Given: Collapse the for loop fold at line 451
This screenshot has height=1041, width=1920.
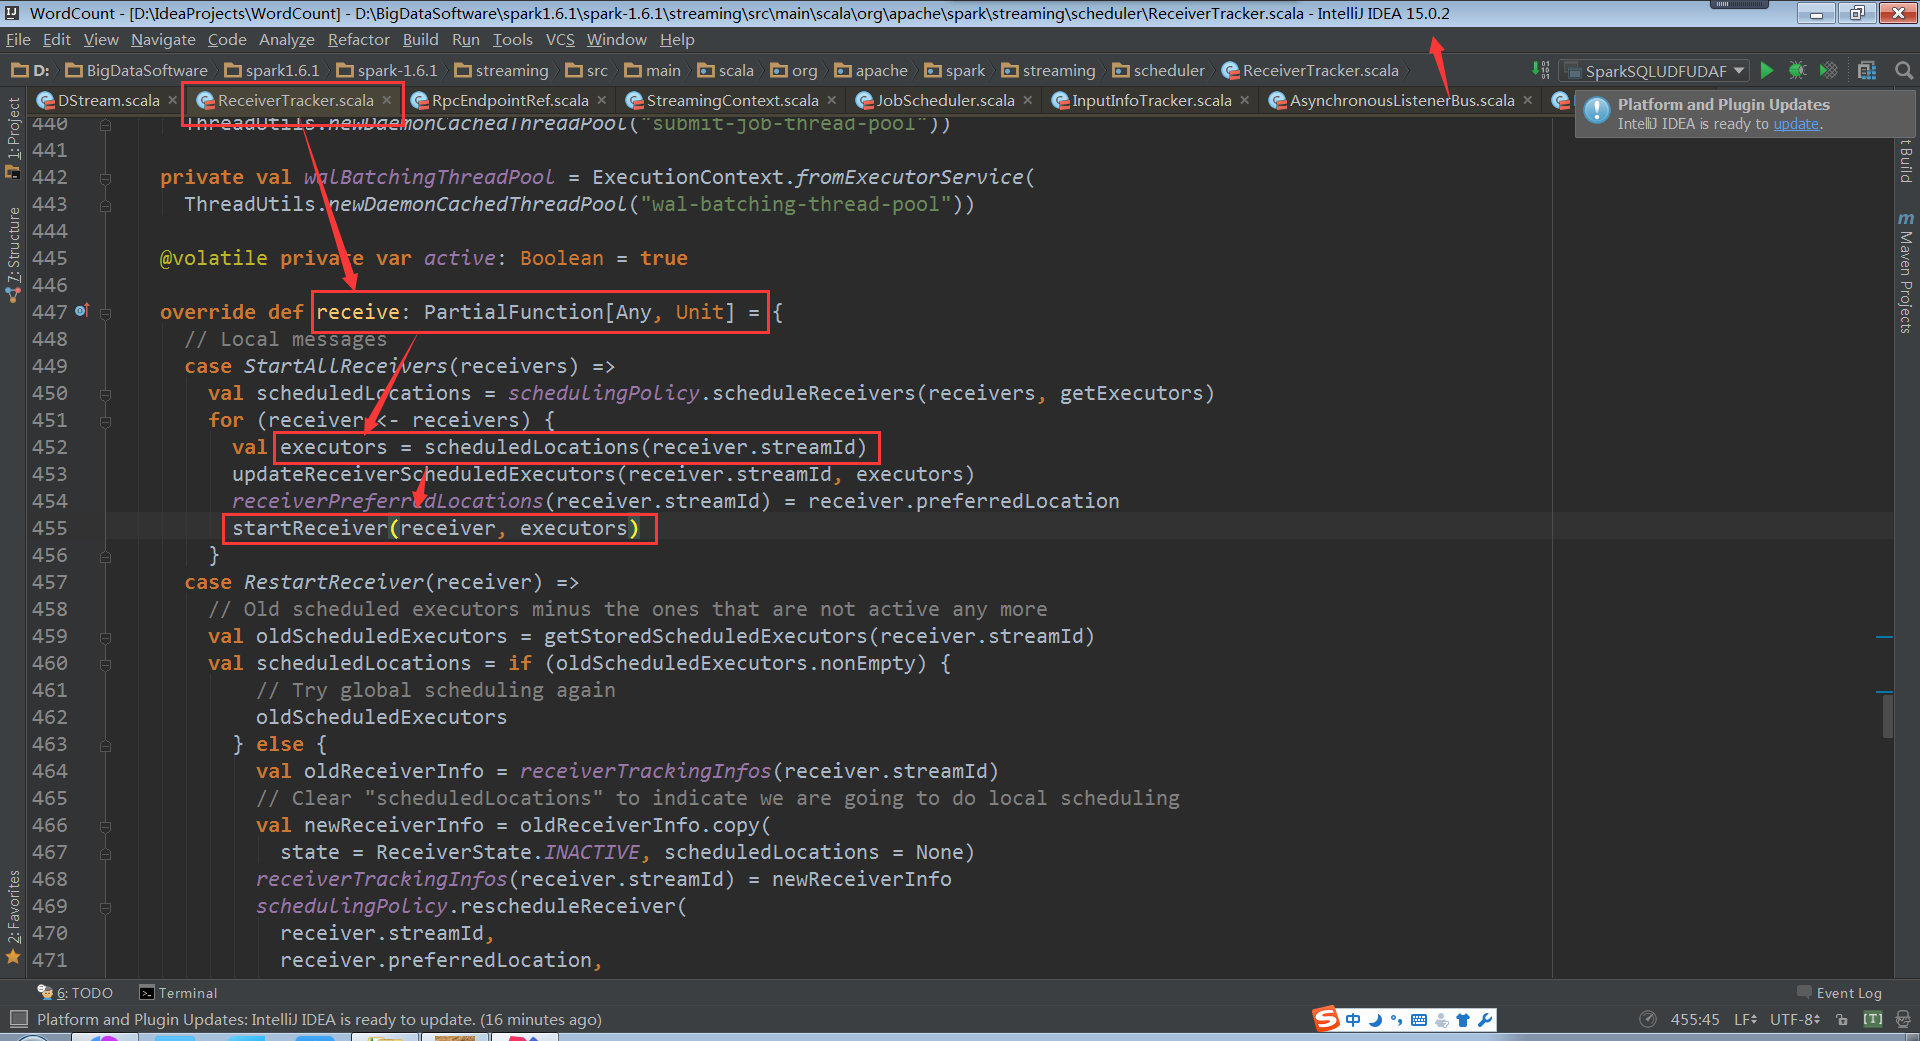Looking at the screenshot, I should click(x=105, y=420).
